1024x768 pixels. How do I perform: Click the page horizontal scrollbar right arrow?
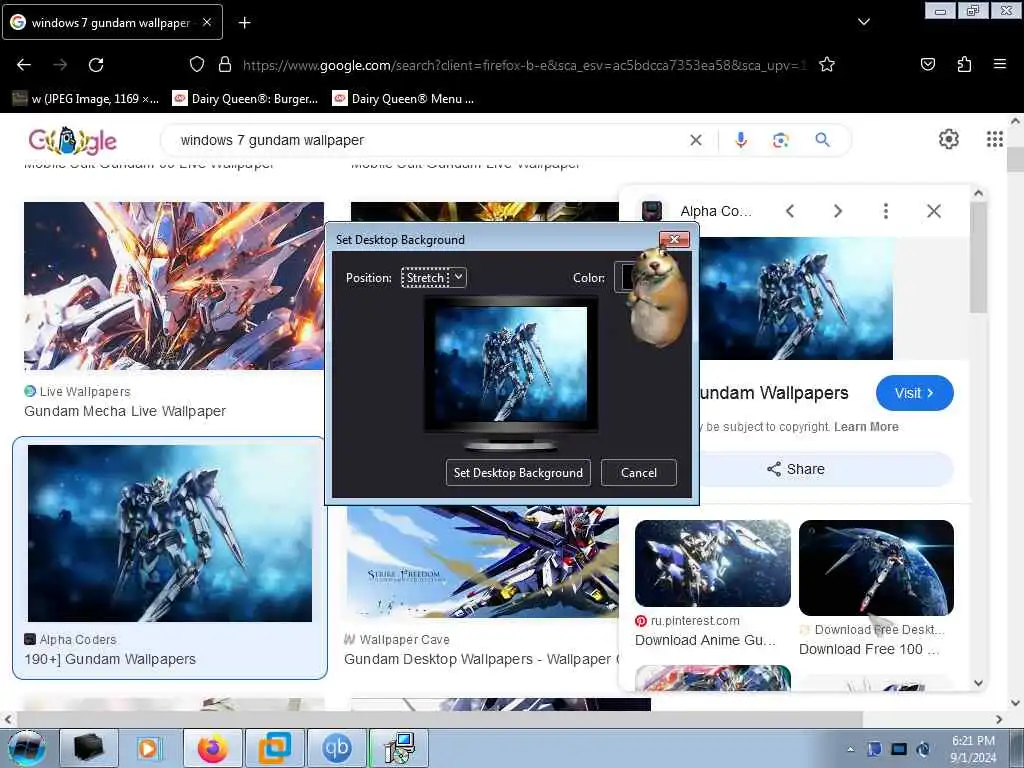click(999, 719)
